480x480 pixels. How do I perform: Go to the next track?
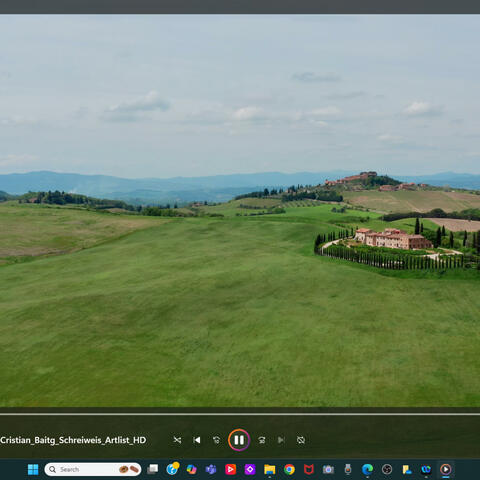click(x=281, y=440)
